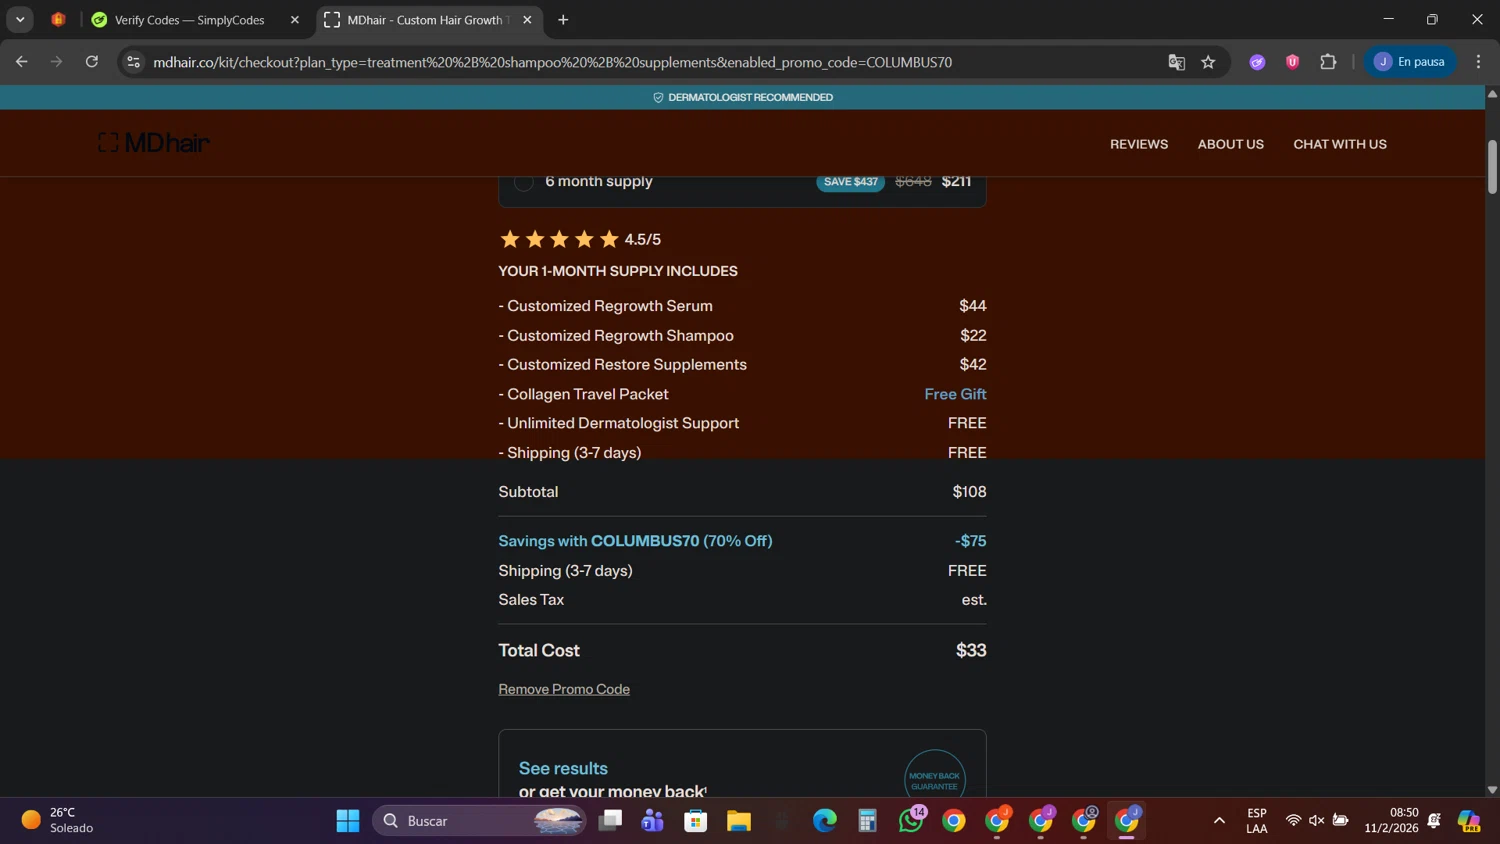This screenshot has height=844, width=1500.
Task: Click the page vertical scrollbar thumb
Action: (x=1492, y=166)
